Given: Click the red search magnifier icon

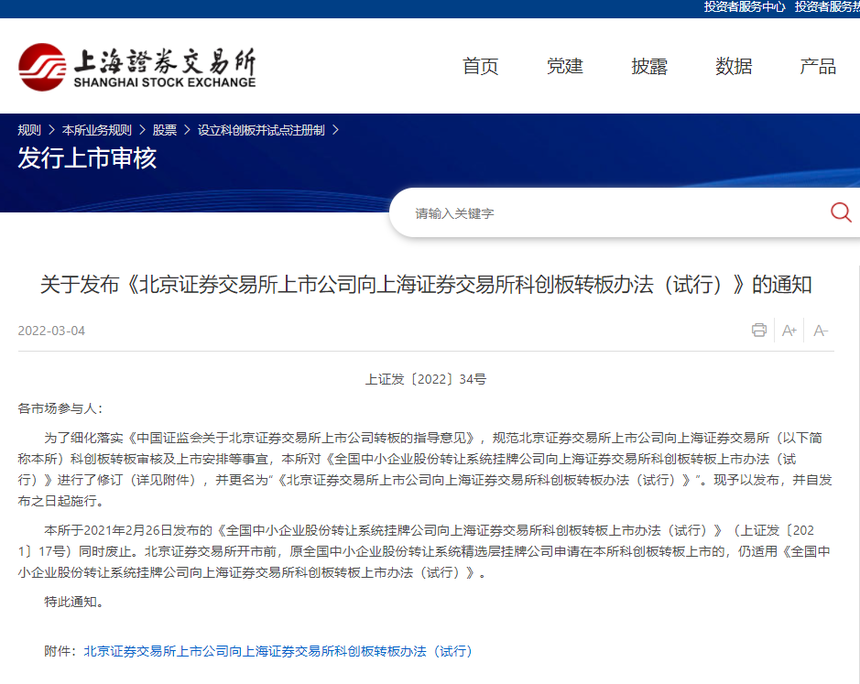Looking at the screenshot, I should 841,212.
